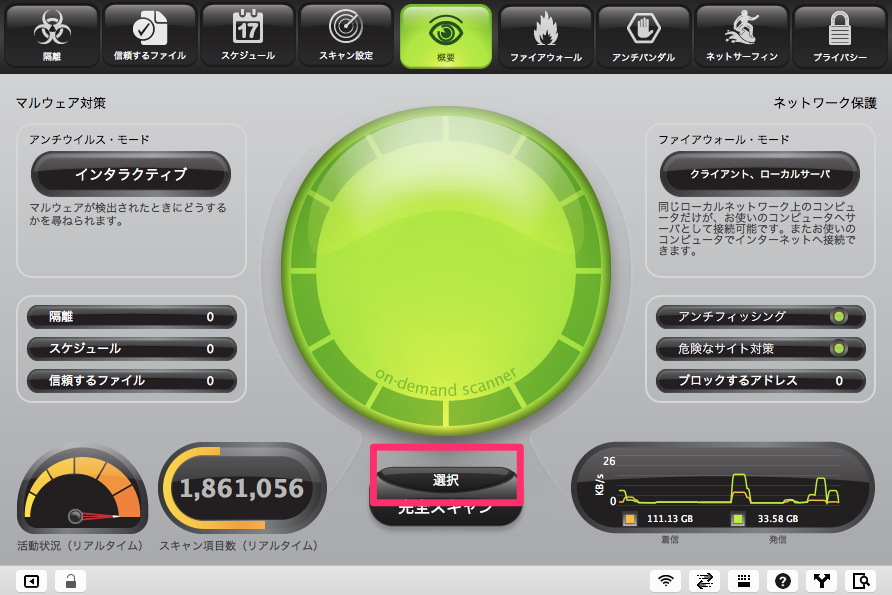Screen dimensions: 892x595
Task: Select the 概要 overview tab
Action: (446, 36)
